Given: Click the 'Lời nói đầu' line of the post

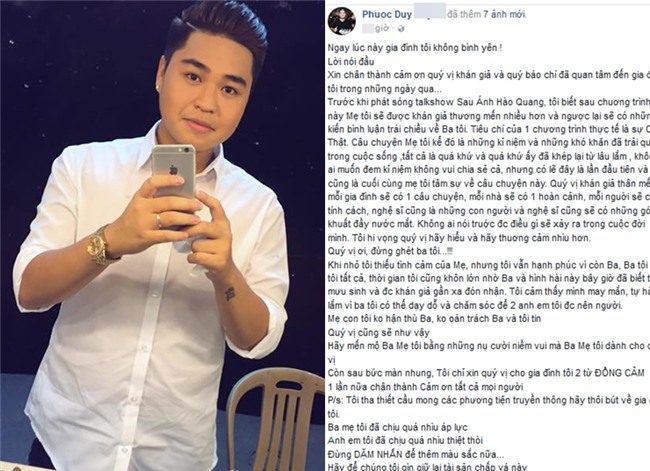Looking at the screenshot, I should pos(351,61).
